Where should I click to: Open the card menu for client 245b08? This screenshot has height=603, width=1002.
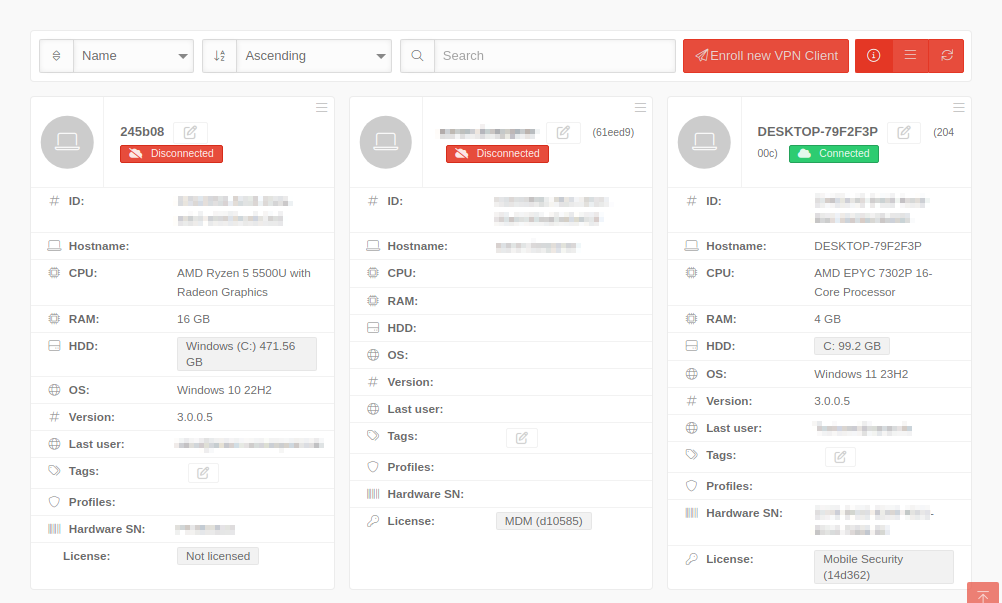[321, 107]
